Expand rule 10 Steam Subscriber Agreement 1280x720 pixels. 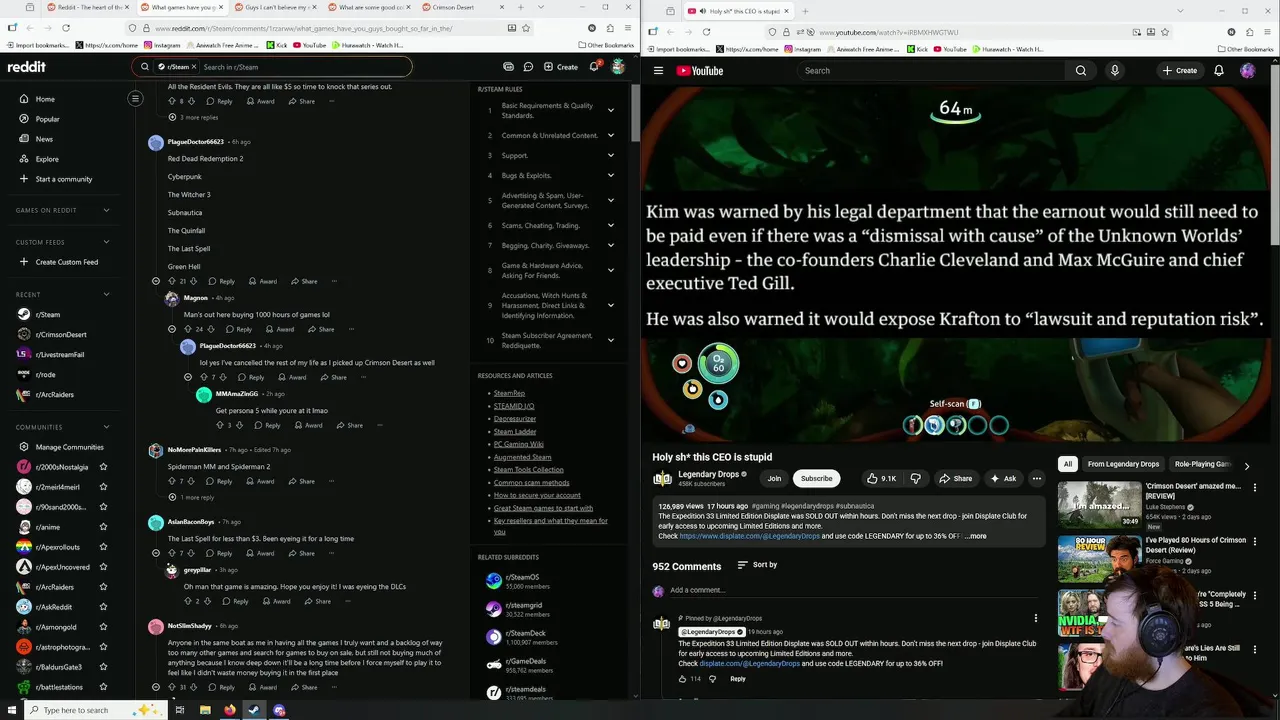point(610,340)
